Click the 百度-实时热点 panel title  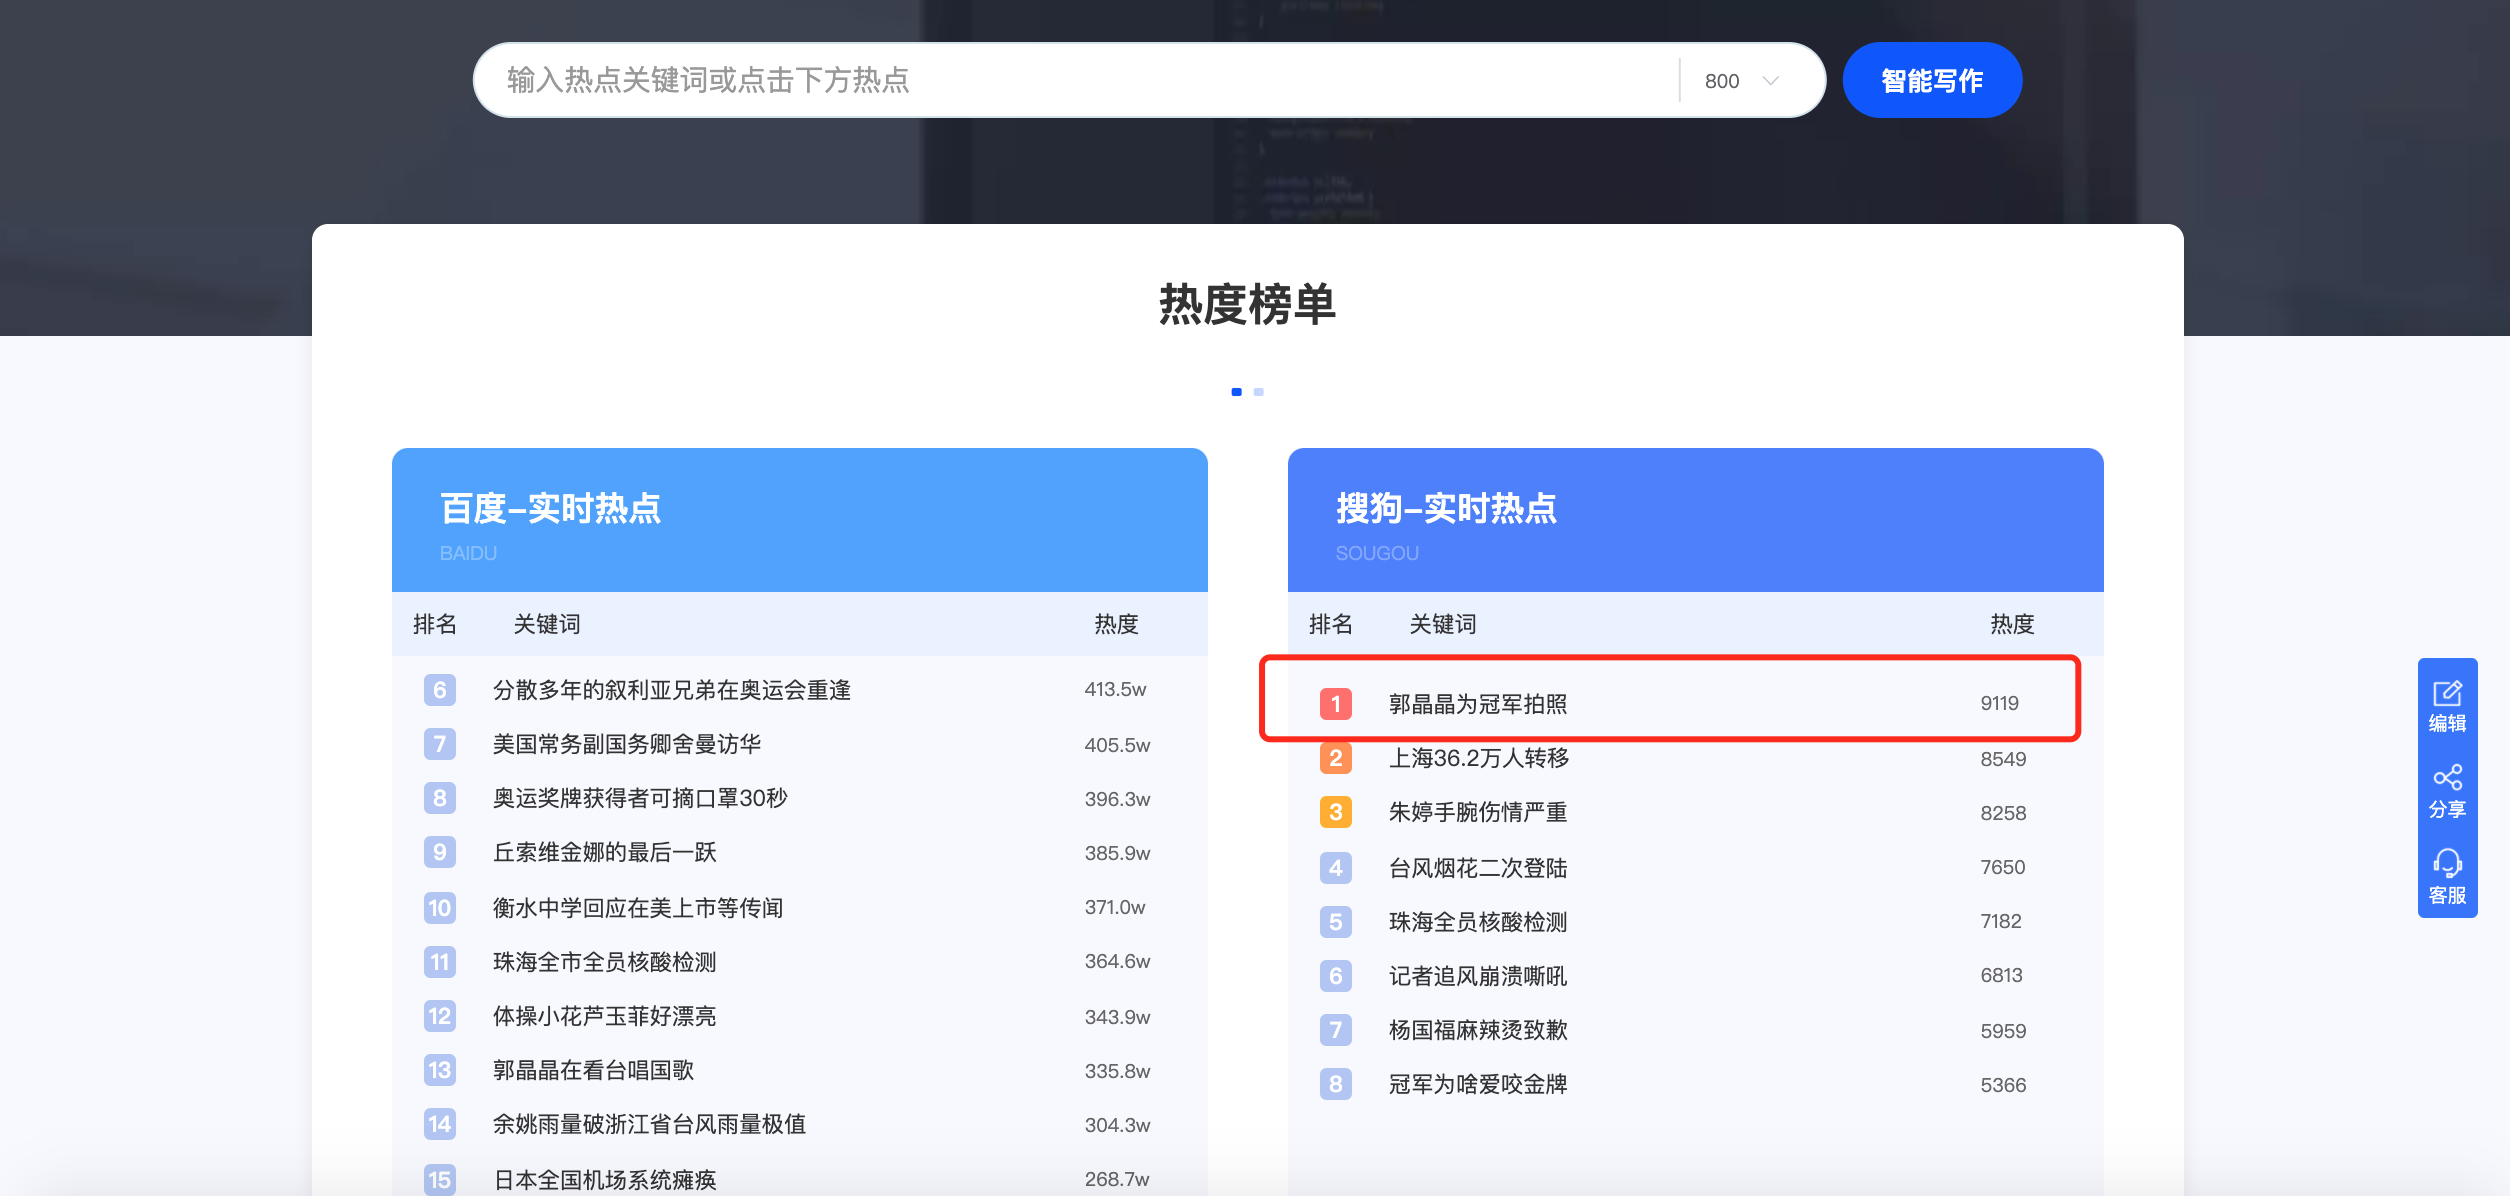click(550, 509)
